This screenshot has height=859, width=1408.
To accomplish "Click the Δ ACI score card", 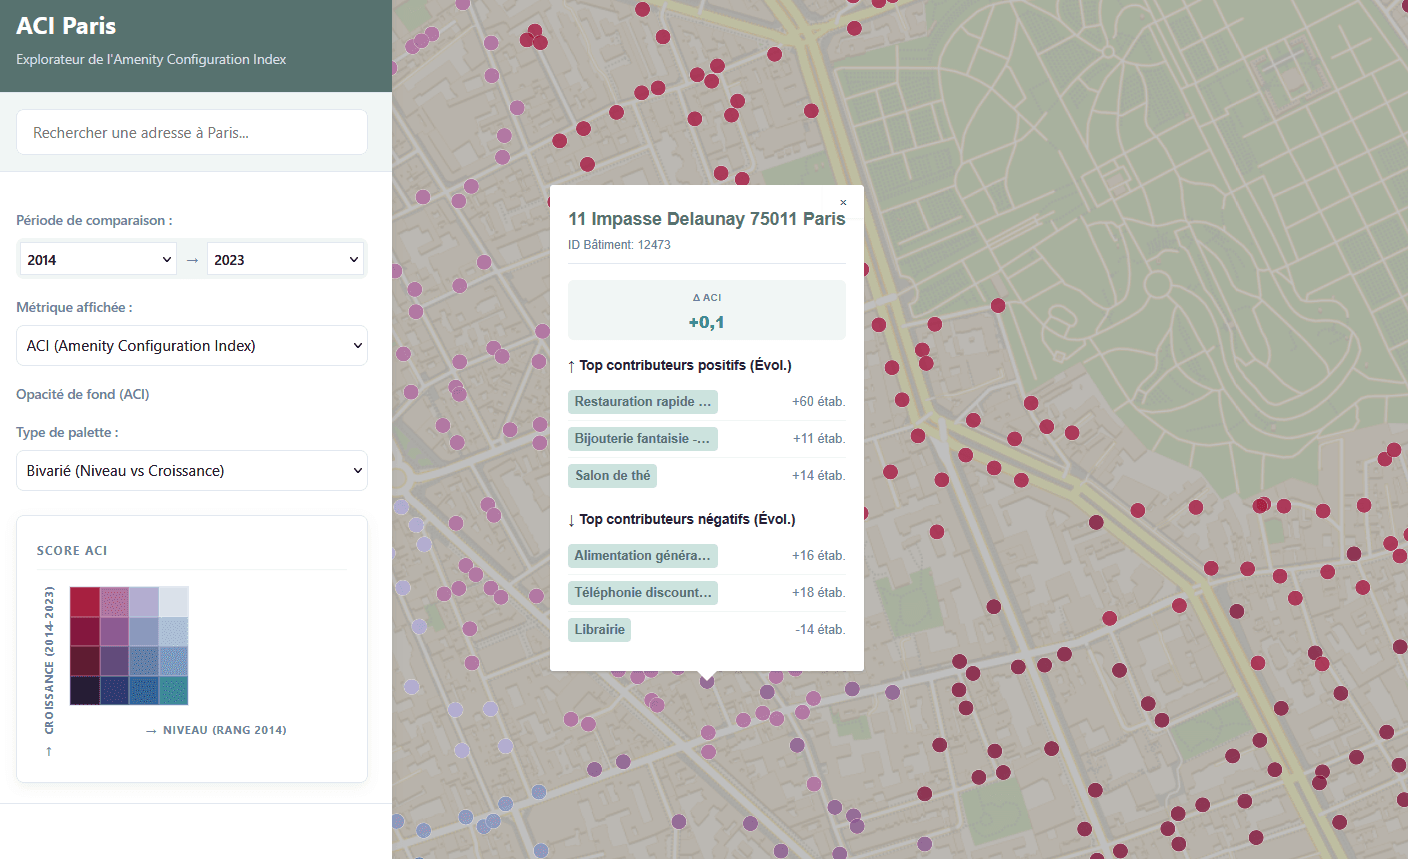I will pyautogui.click(x=706, y=310).
